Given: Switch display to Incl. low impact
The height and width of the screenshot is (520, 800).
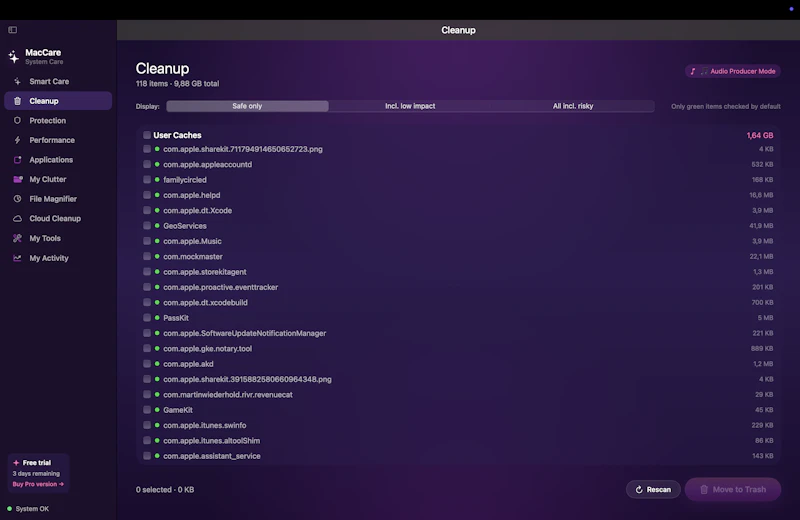Looking at the screenshot, I should (x=410, y=106).
